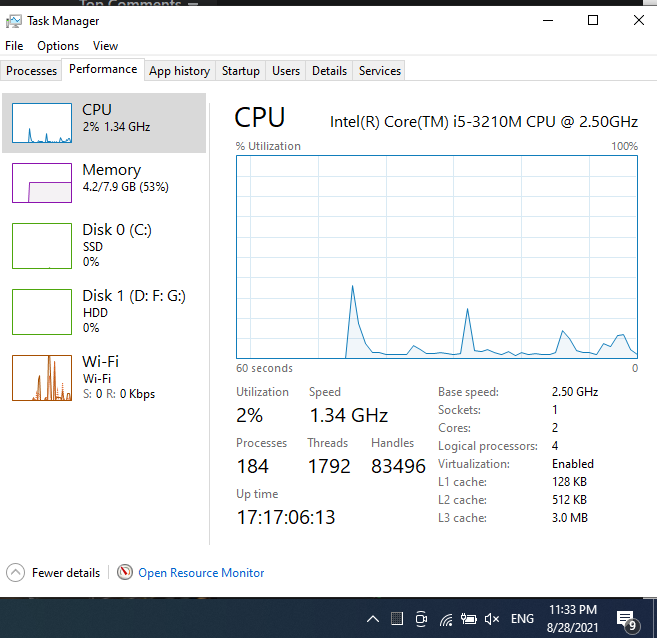Close the Task Manager window
657x638 pixels.
[639, 20]
